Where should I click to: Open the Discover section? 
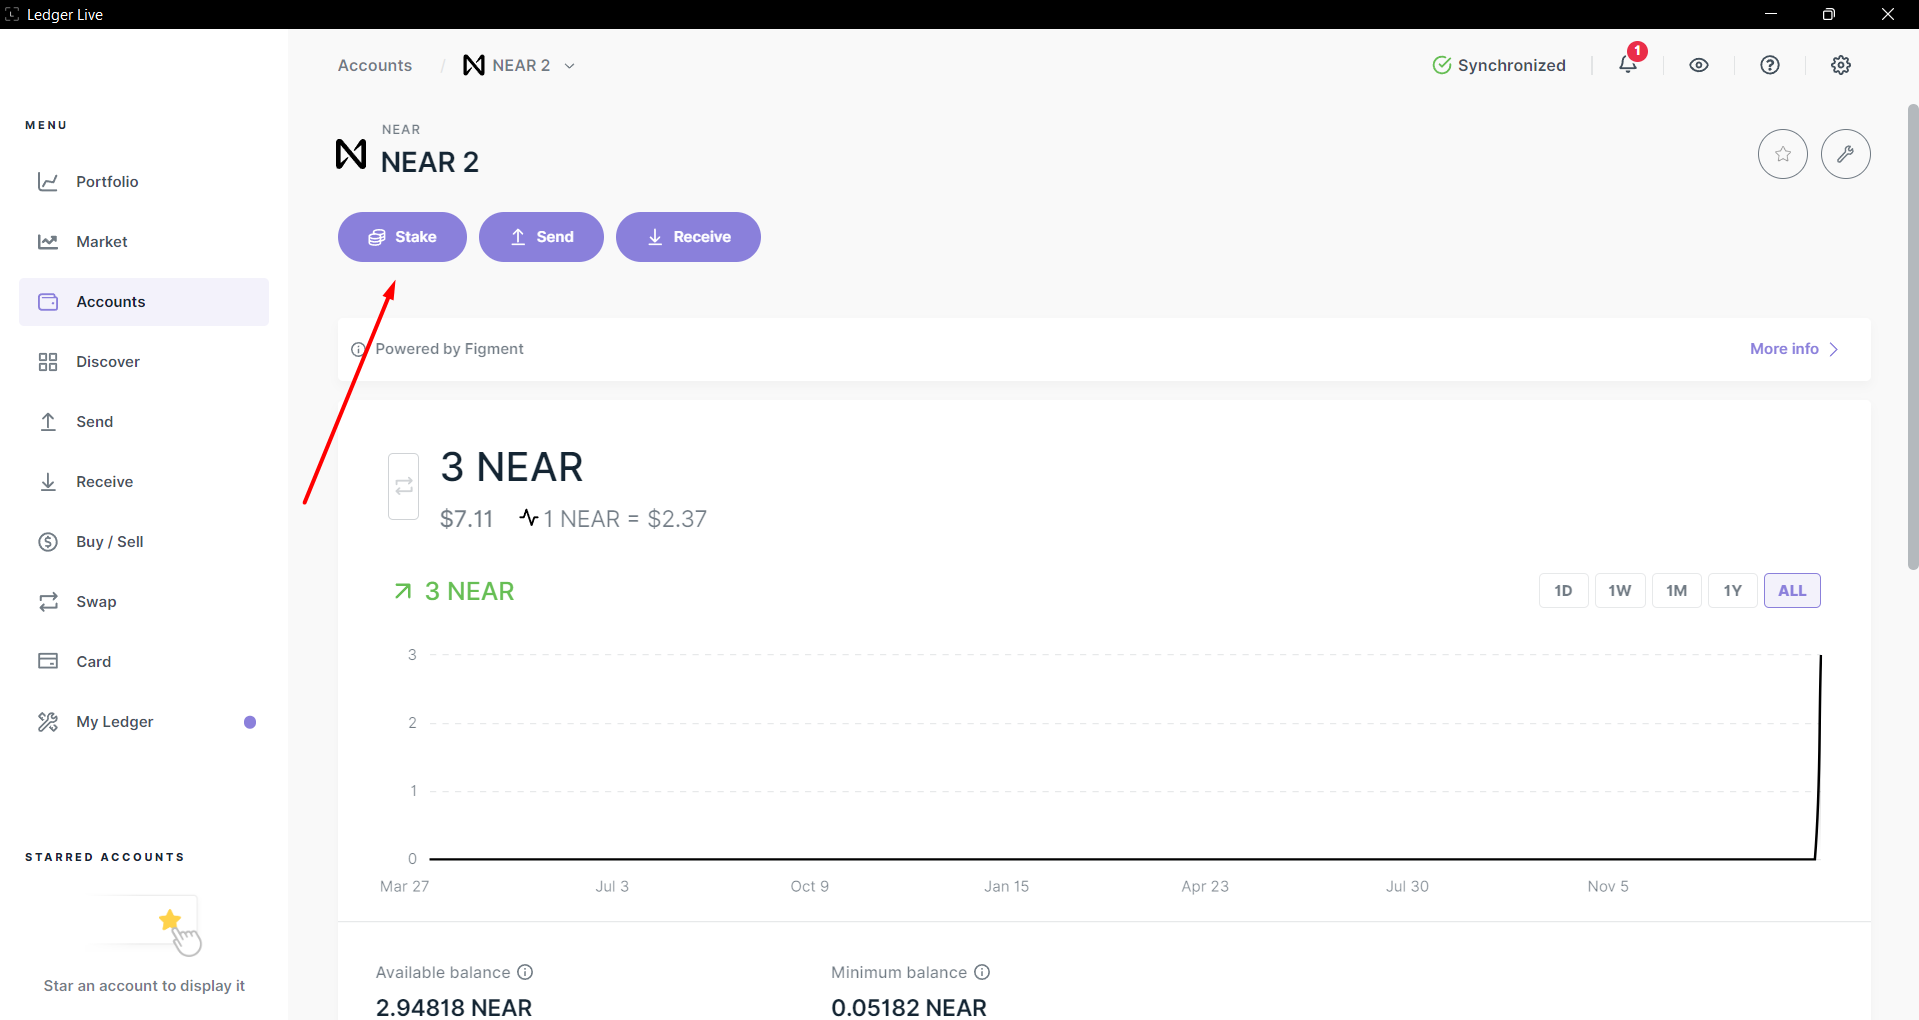108,361
